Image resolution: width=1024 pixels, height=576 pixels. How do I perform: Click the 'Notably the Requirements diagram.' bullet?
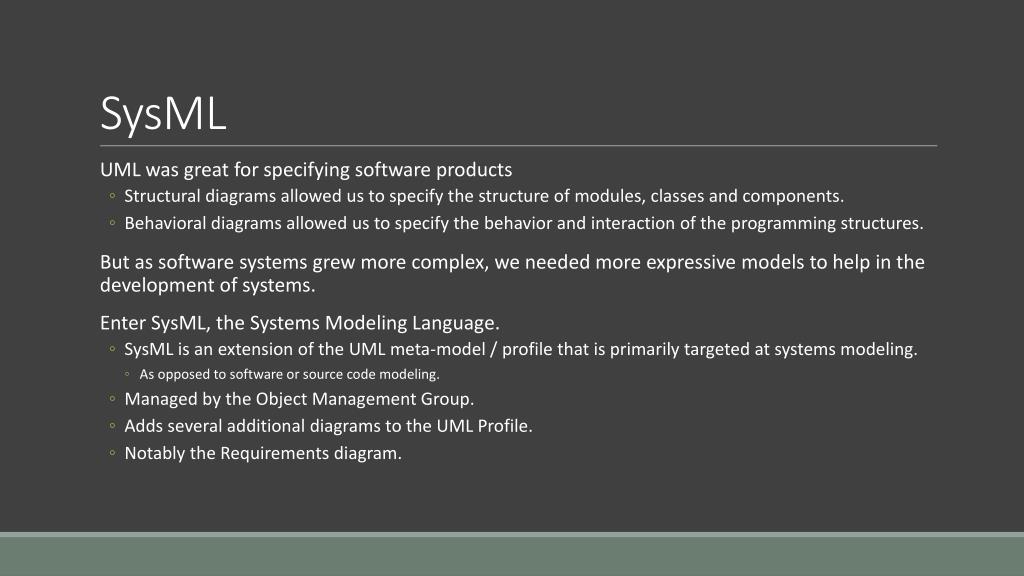(263, 453)
